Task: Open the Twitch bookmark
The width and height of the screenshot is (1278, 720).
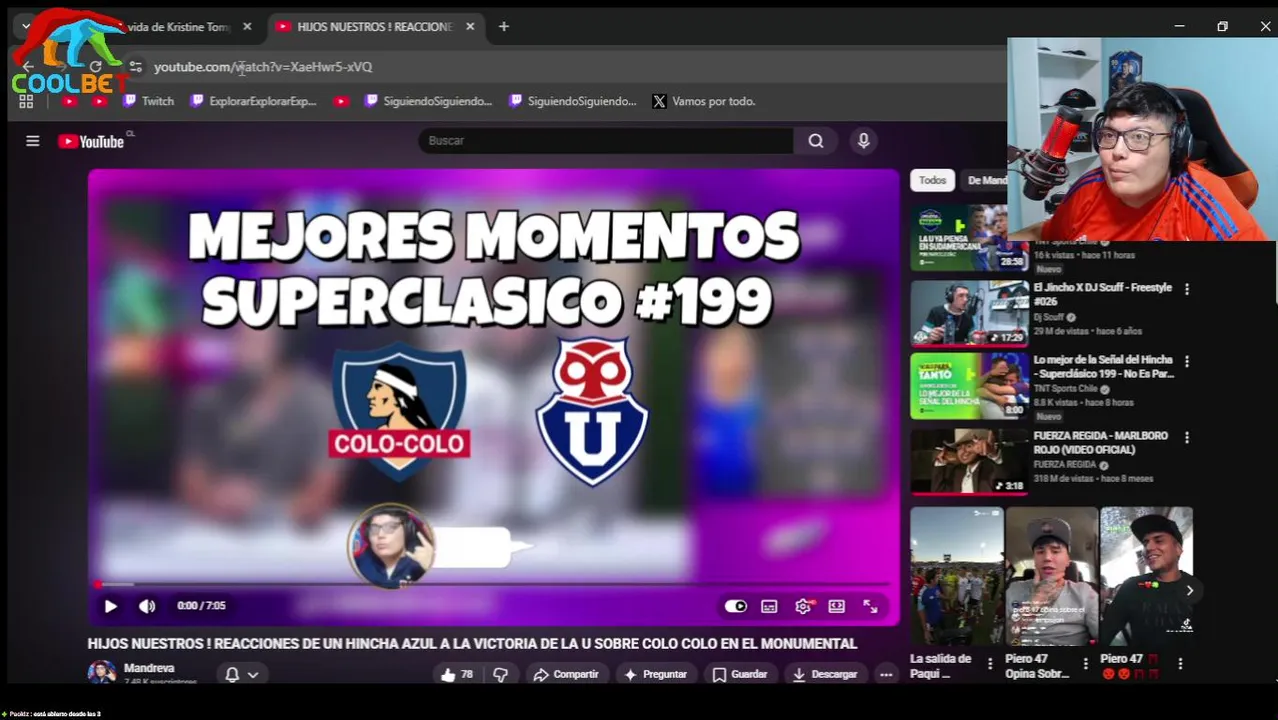Action: point(148,101)
